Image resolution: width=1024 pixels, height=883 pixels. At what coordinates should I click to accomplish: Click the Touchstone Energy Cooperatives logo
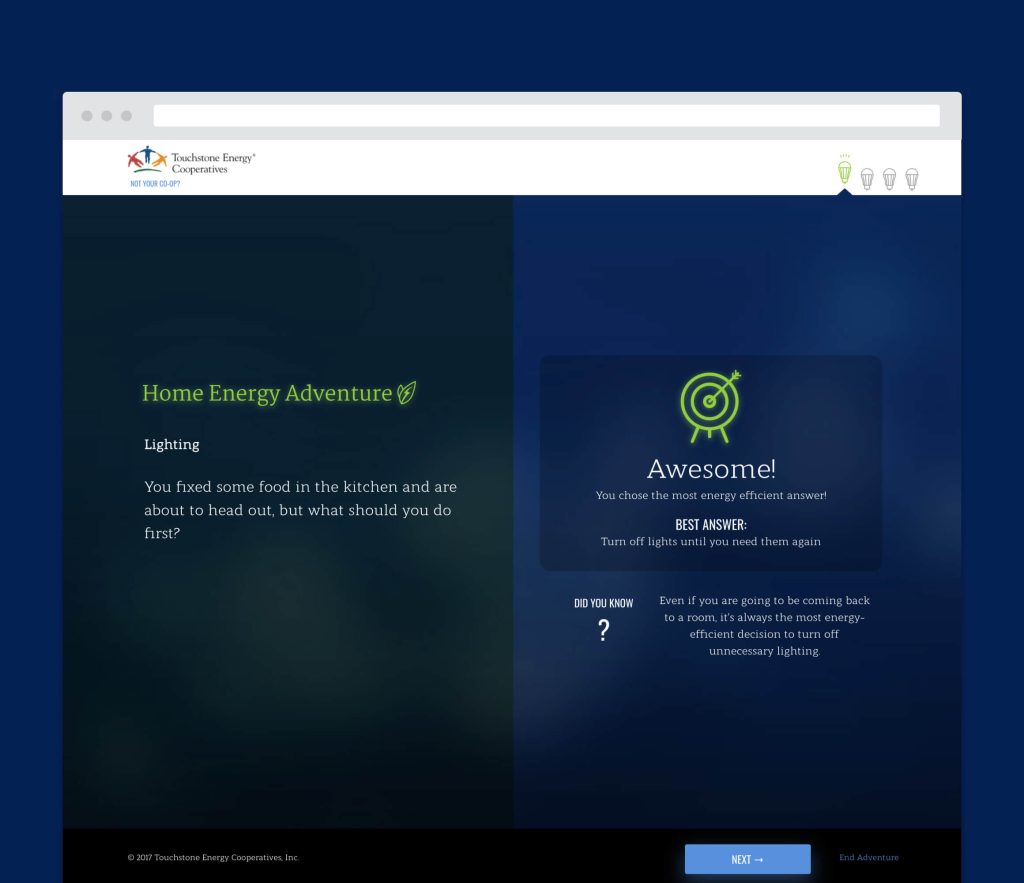(x=192, y=162)
